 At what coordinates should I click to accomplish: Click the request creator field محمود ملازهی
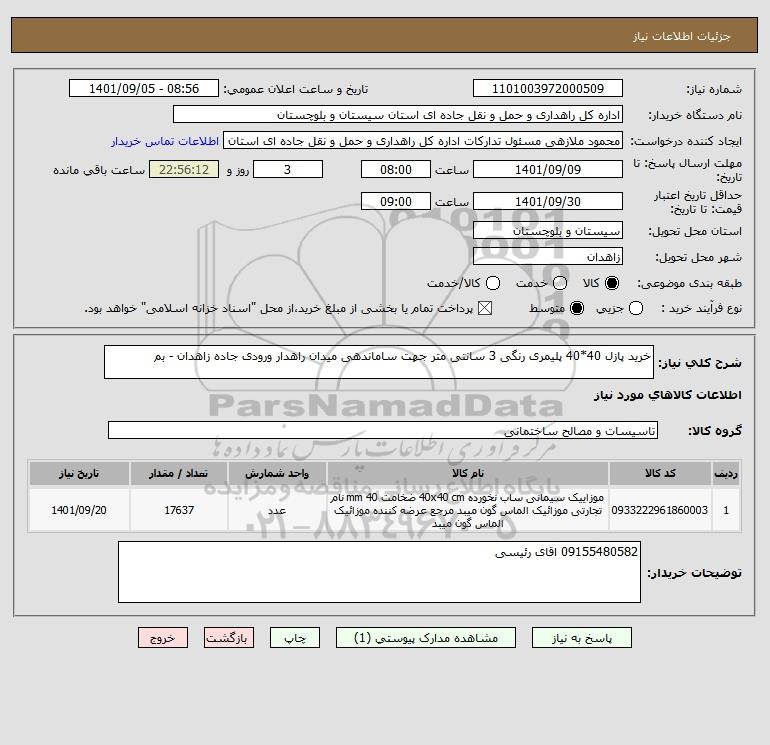click(423, 141)
